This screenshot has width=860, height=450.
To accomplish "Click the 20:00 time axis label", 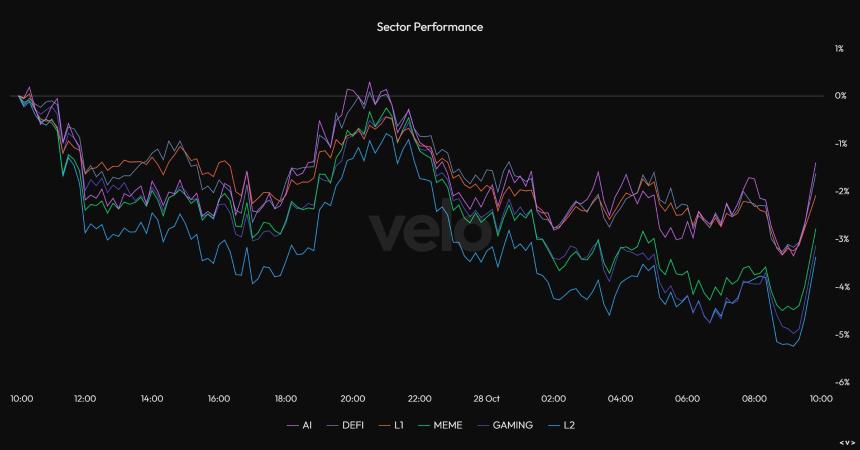I will pyautogui.click(x=353, y=398).
